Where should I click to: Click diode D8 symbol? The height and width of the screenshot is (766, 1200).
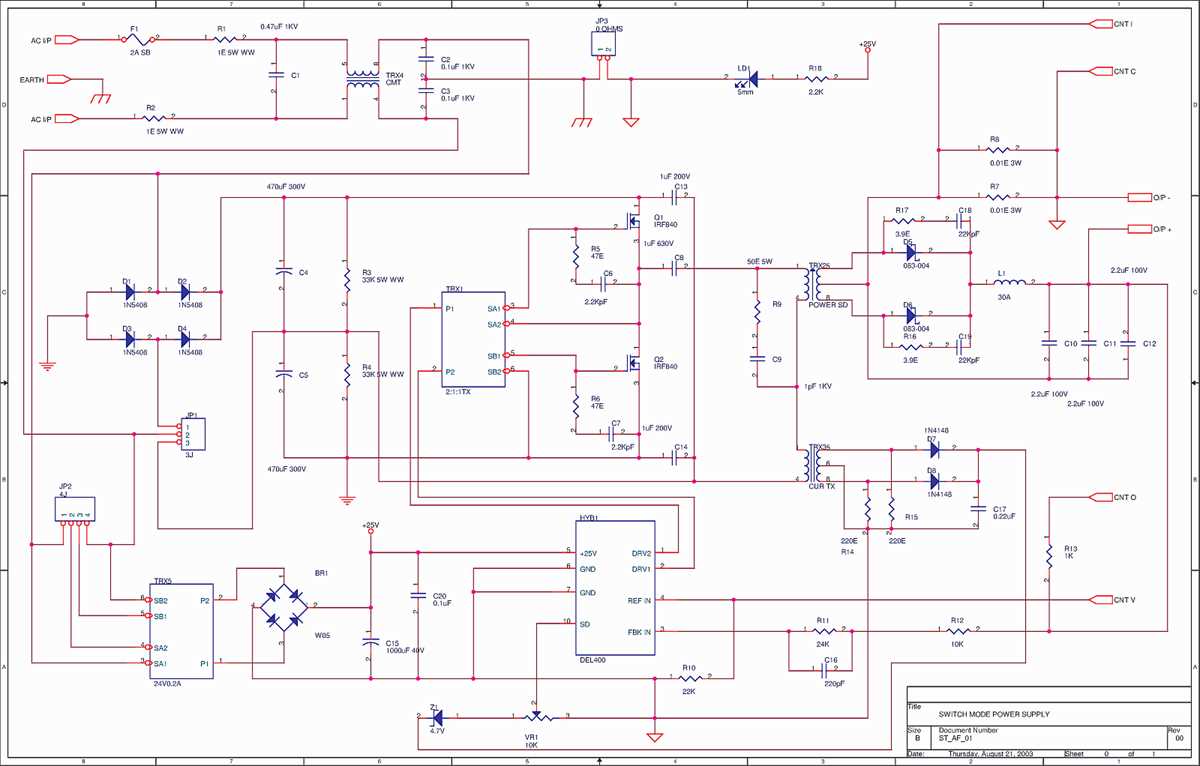pyautogui.click(x=933, y=481)
